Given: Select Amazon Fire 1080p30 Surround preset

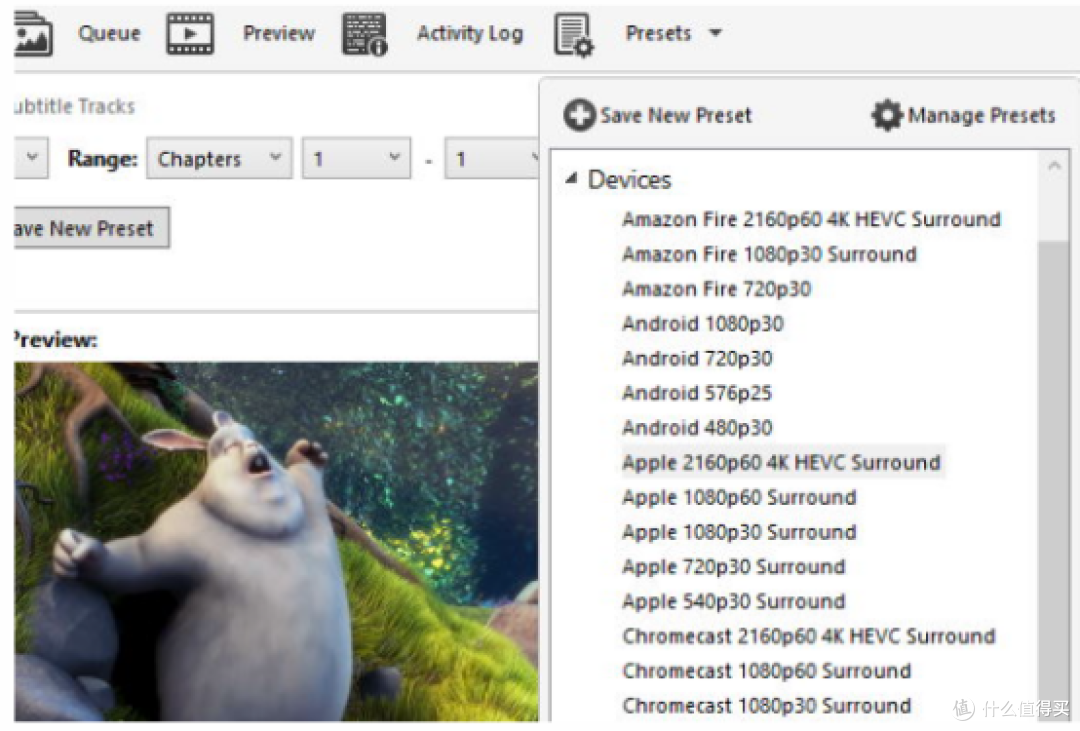Looking at the screenshot, I should point(769,254).
